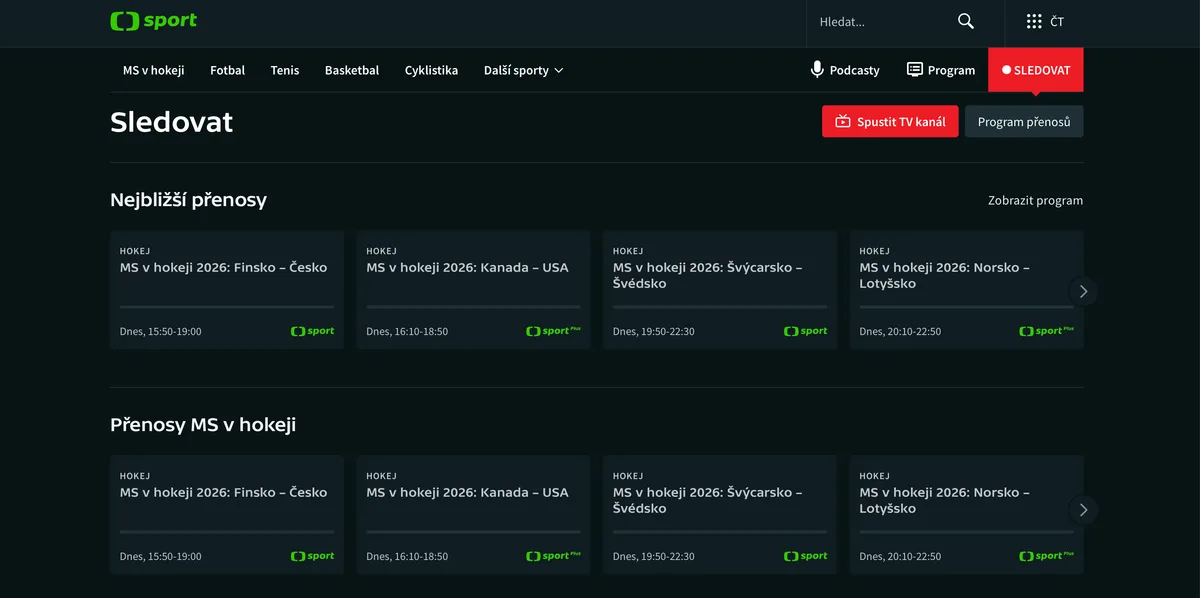
Task: Click progress bar on first Švýcarsko – Švédsko card
Action: click(720, 307)
